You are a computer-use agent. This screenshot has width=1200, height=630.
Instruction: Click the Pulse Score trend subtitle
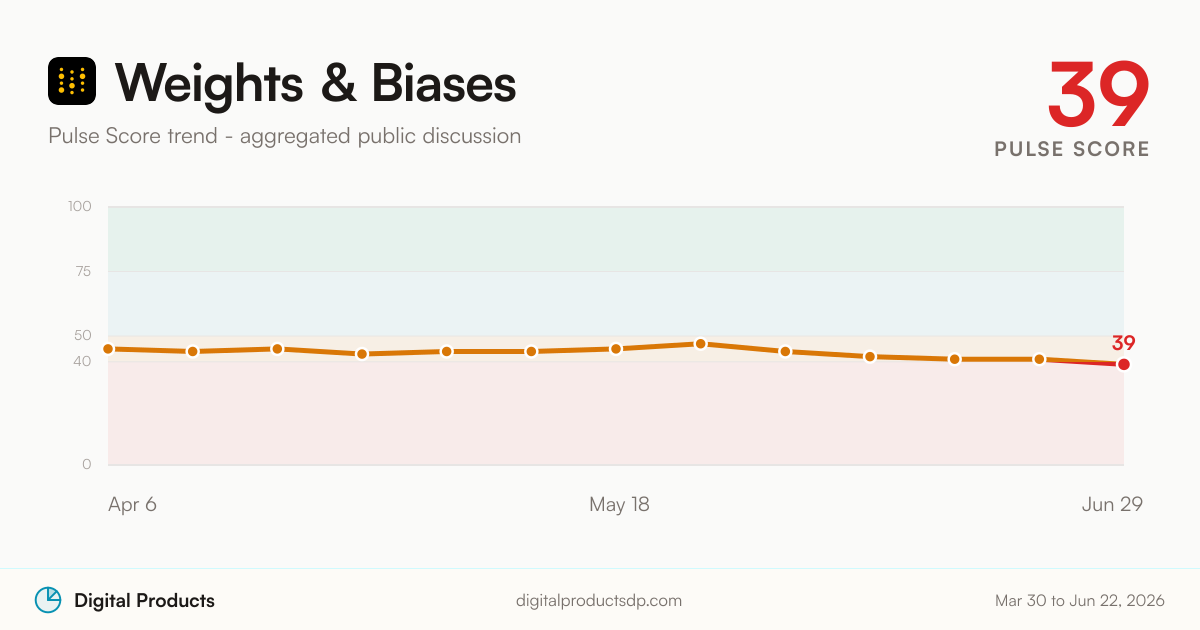pos(284,136)
